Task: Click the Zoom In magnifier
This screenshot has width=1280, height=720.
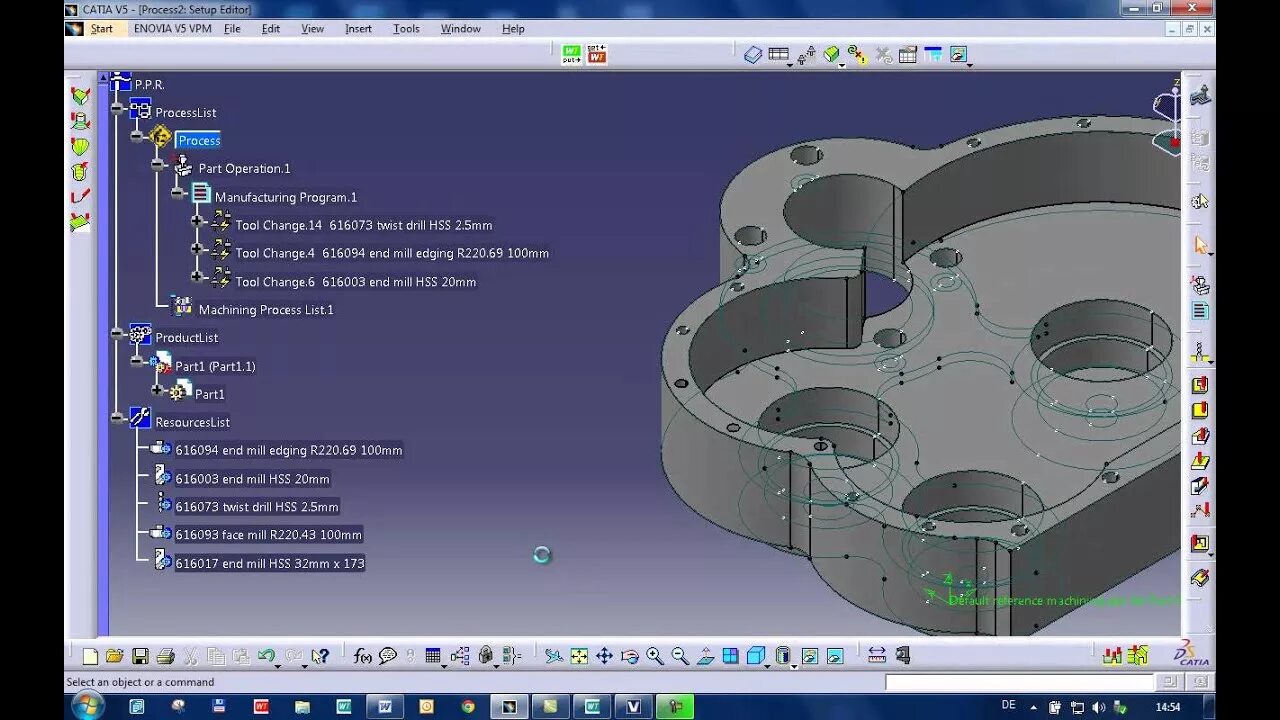Action: (x=654, y=656)
